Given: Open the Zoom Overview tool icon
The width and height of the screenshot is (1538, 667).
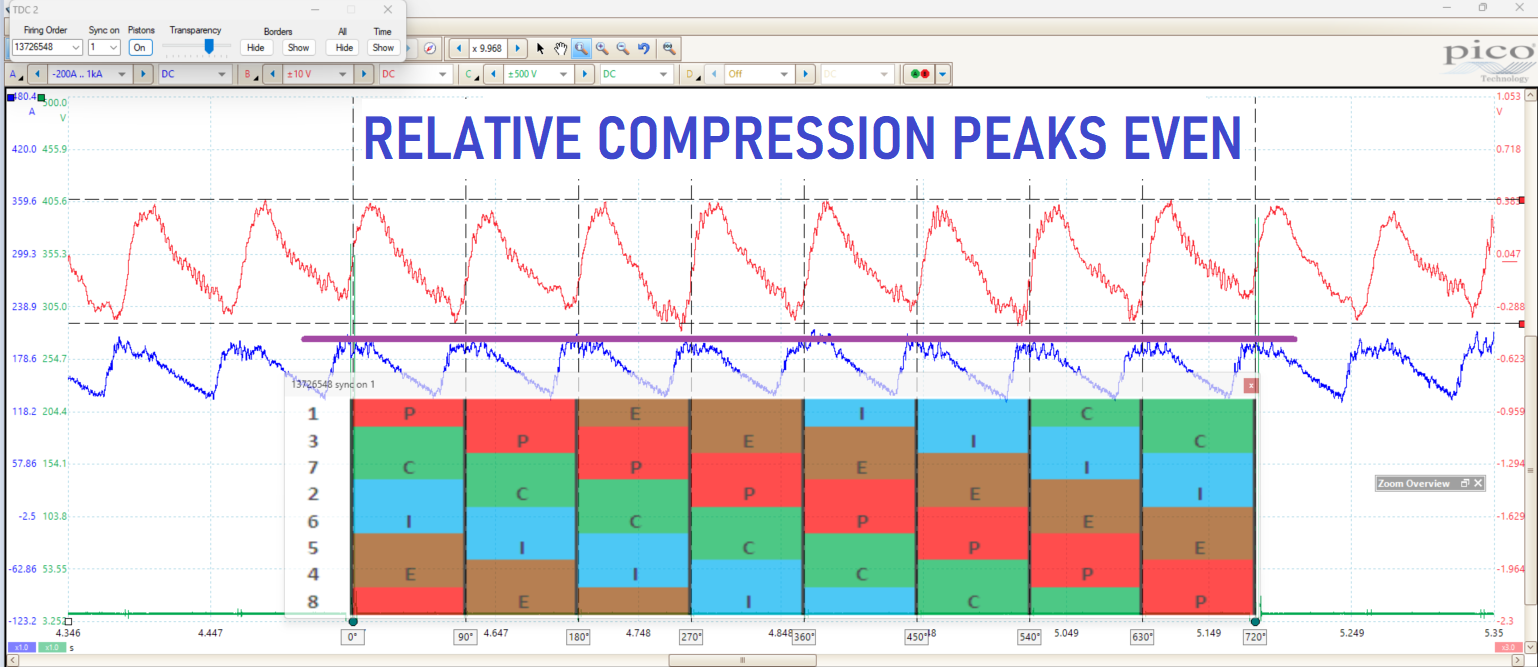Looking at the screenshot, I should tap(669, 47).
